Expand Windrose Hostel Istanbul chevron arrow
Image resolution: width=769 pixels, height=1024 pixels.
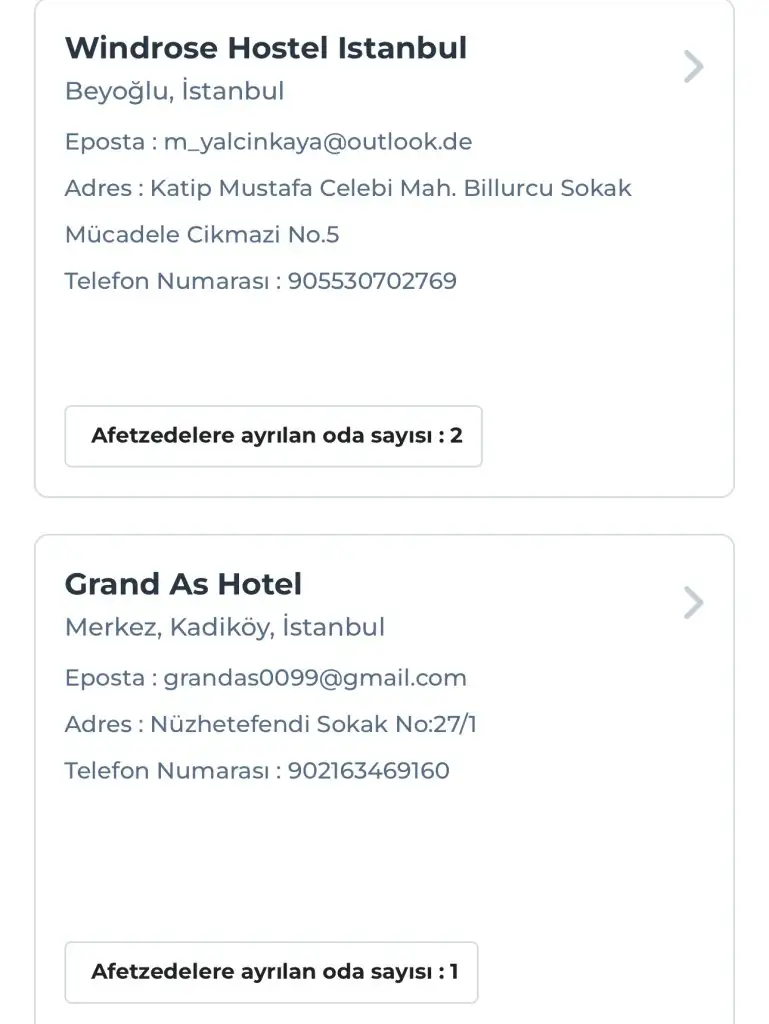pos(693,67)
